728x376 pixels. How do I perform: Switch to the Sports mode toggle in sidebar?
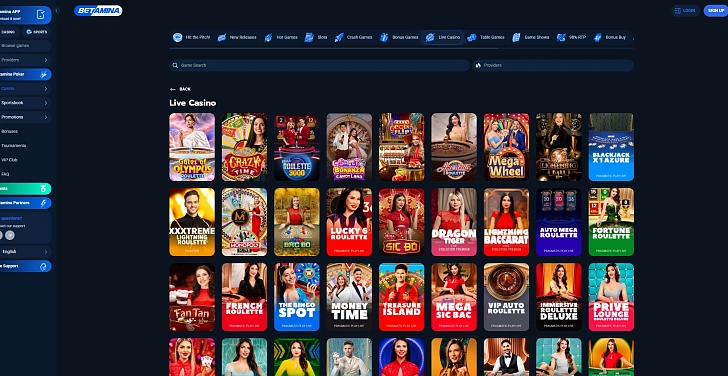(37, 32)
